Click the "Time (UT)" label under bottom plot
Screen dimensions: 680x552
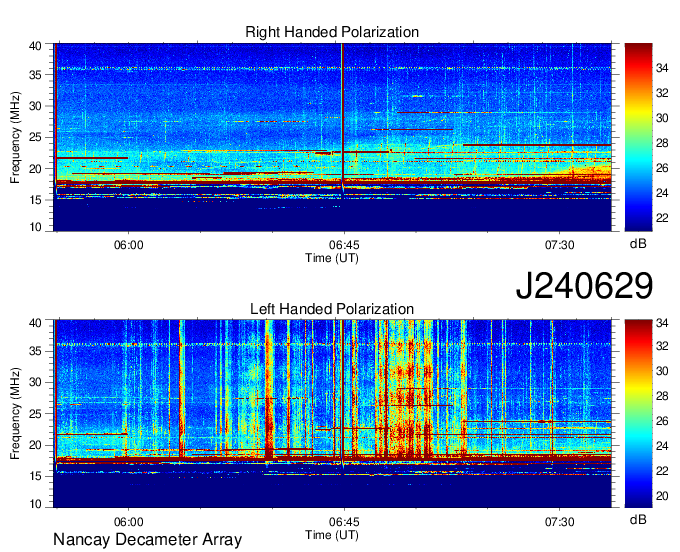[332, 535]
